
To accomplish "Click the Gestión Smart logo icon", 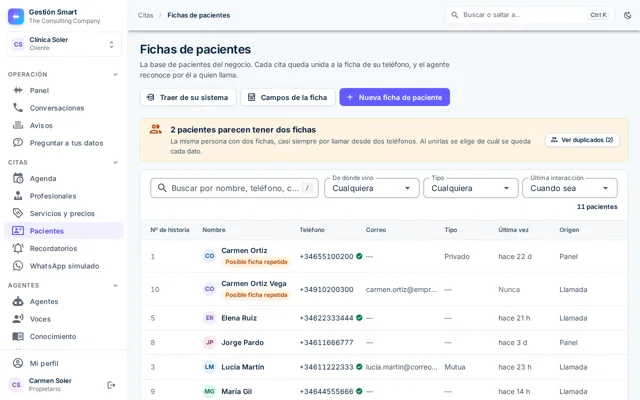I will [16, 16].
